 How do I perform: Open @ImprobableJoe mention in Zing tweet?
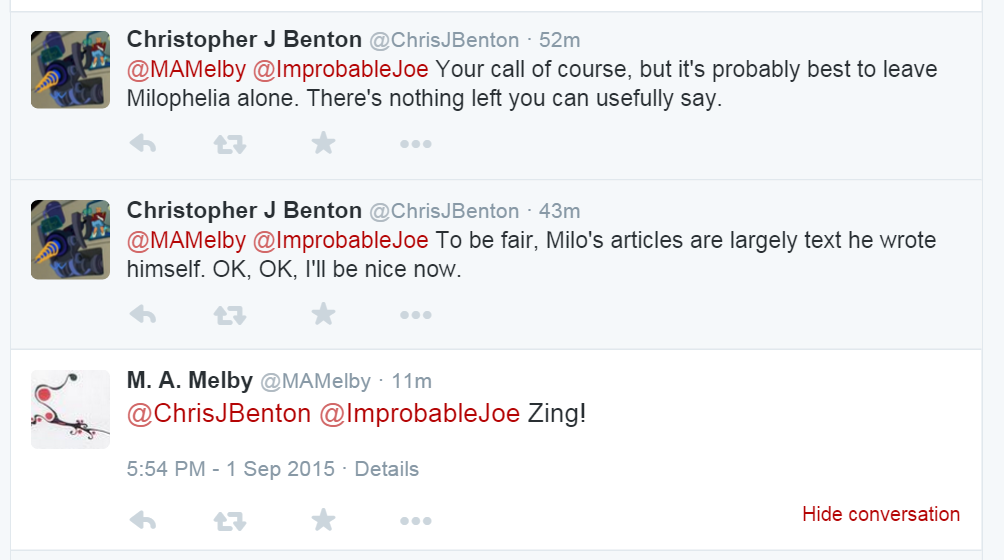[x=419, y=413]
